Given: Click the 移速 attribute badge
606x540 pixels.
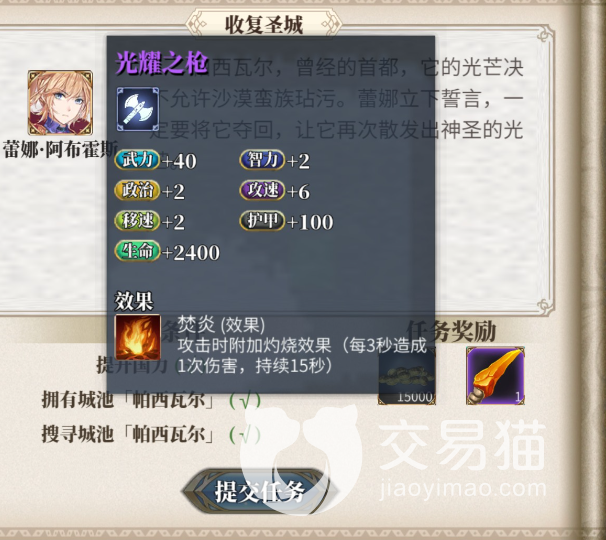Looking at the screenshot, I should [x=137, y=221].
